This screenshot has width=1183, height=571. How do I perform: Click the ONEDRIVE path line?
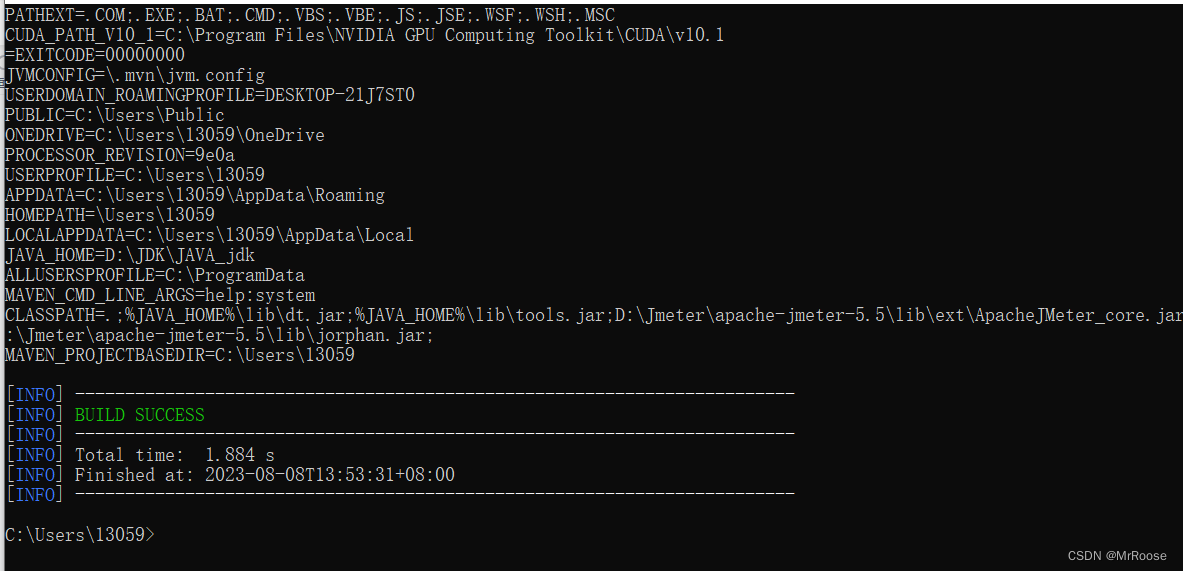tap(164, 135)
